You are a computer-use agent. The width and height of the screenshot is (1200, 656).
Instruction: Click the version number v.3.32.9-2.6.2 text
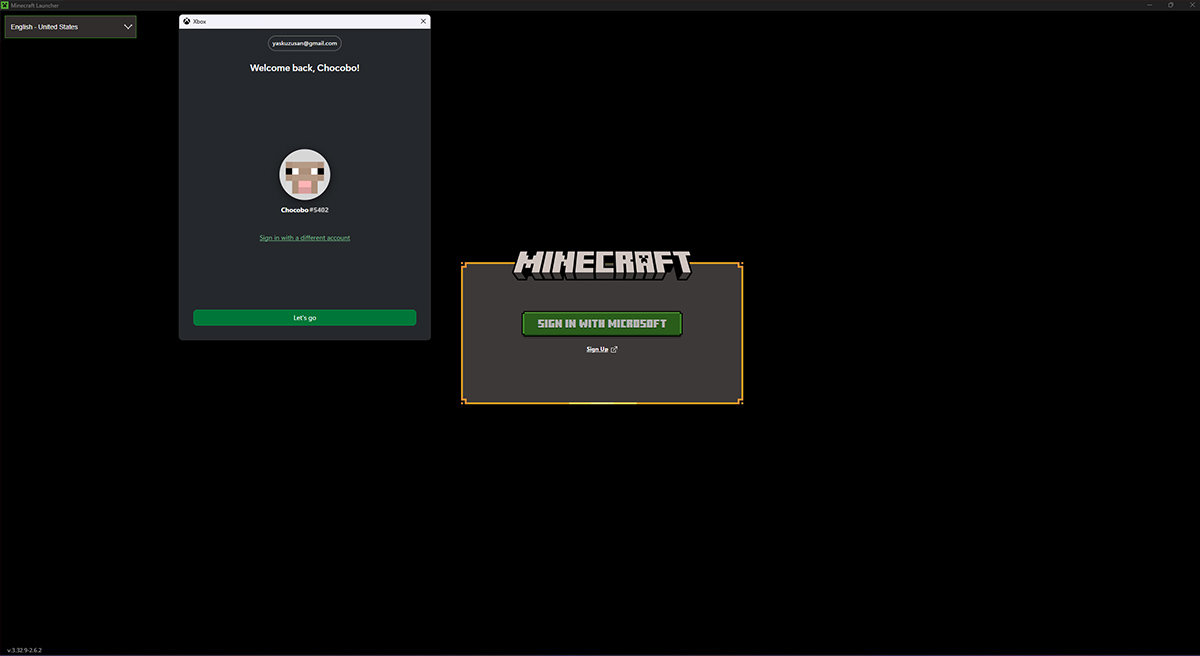[24, 650]
